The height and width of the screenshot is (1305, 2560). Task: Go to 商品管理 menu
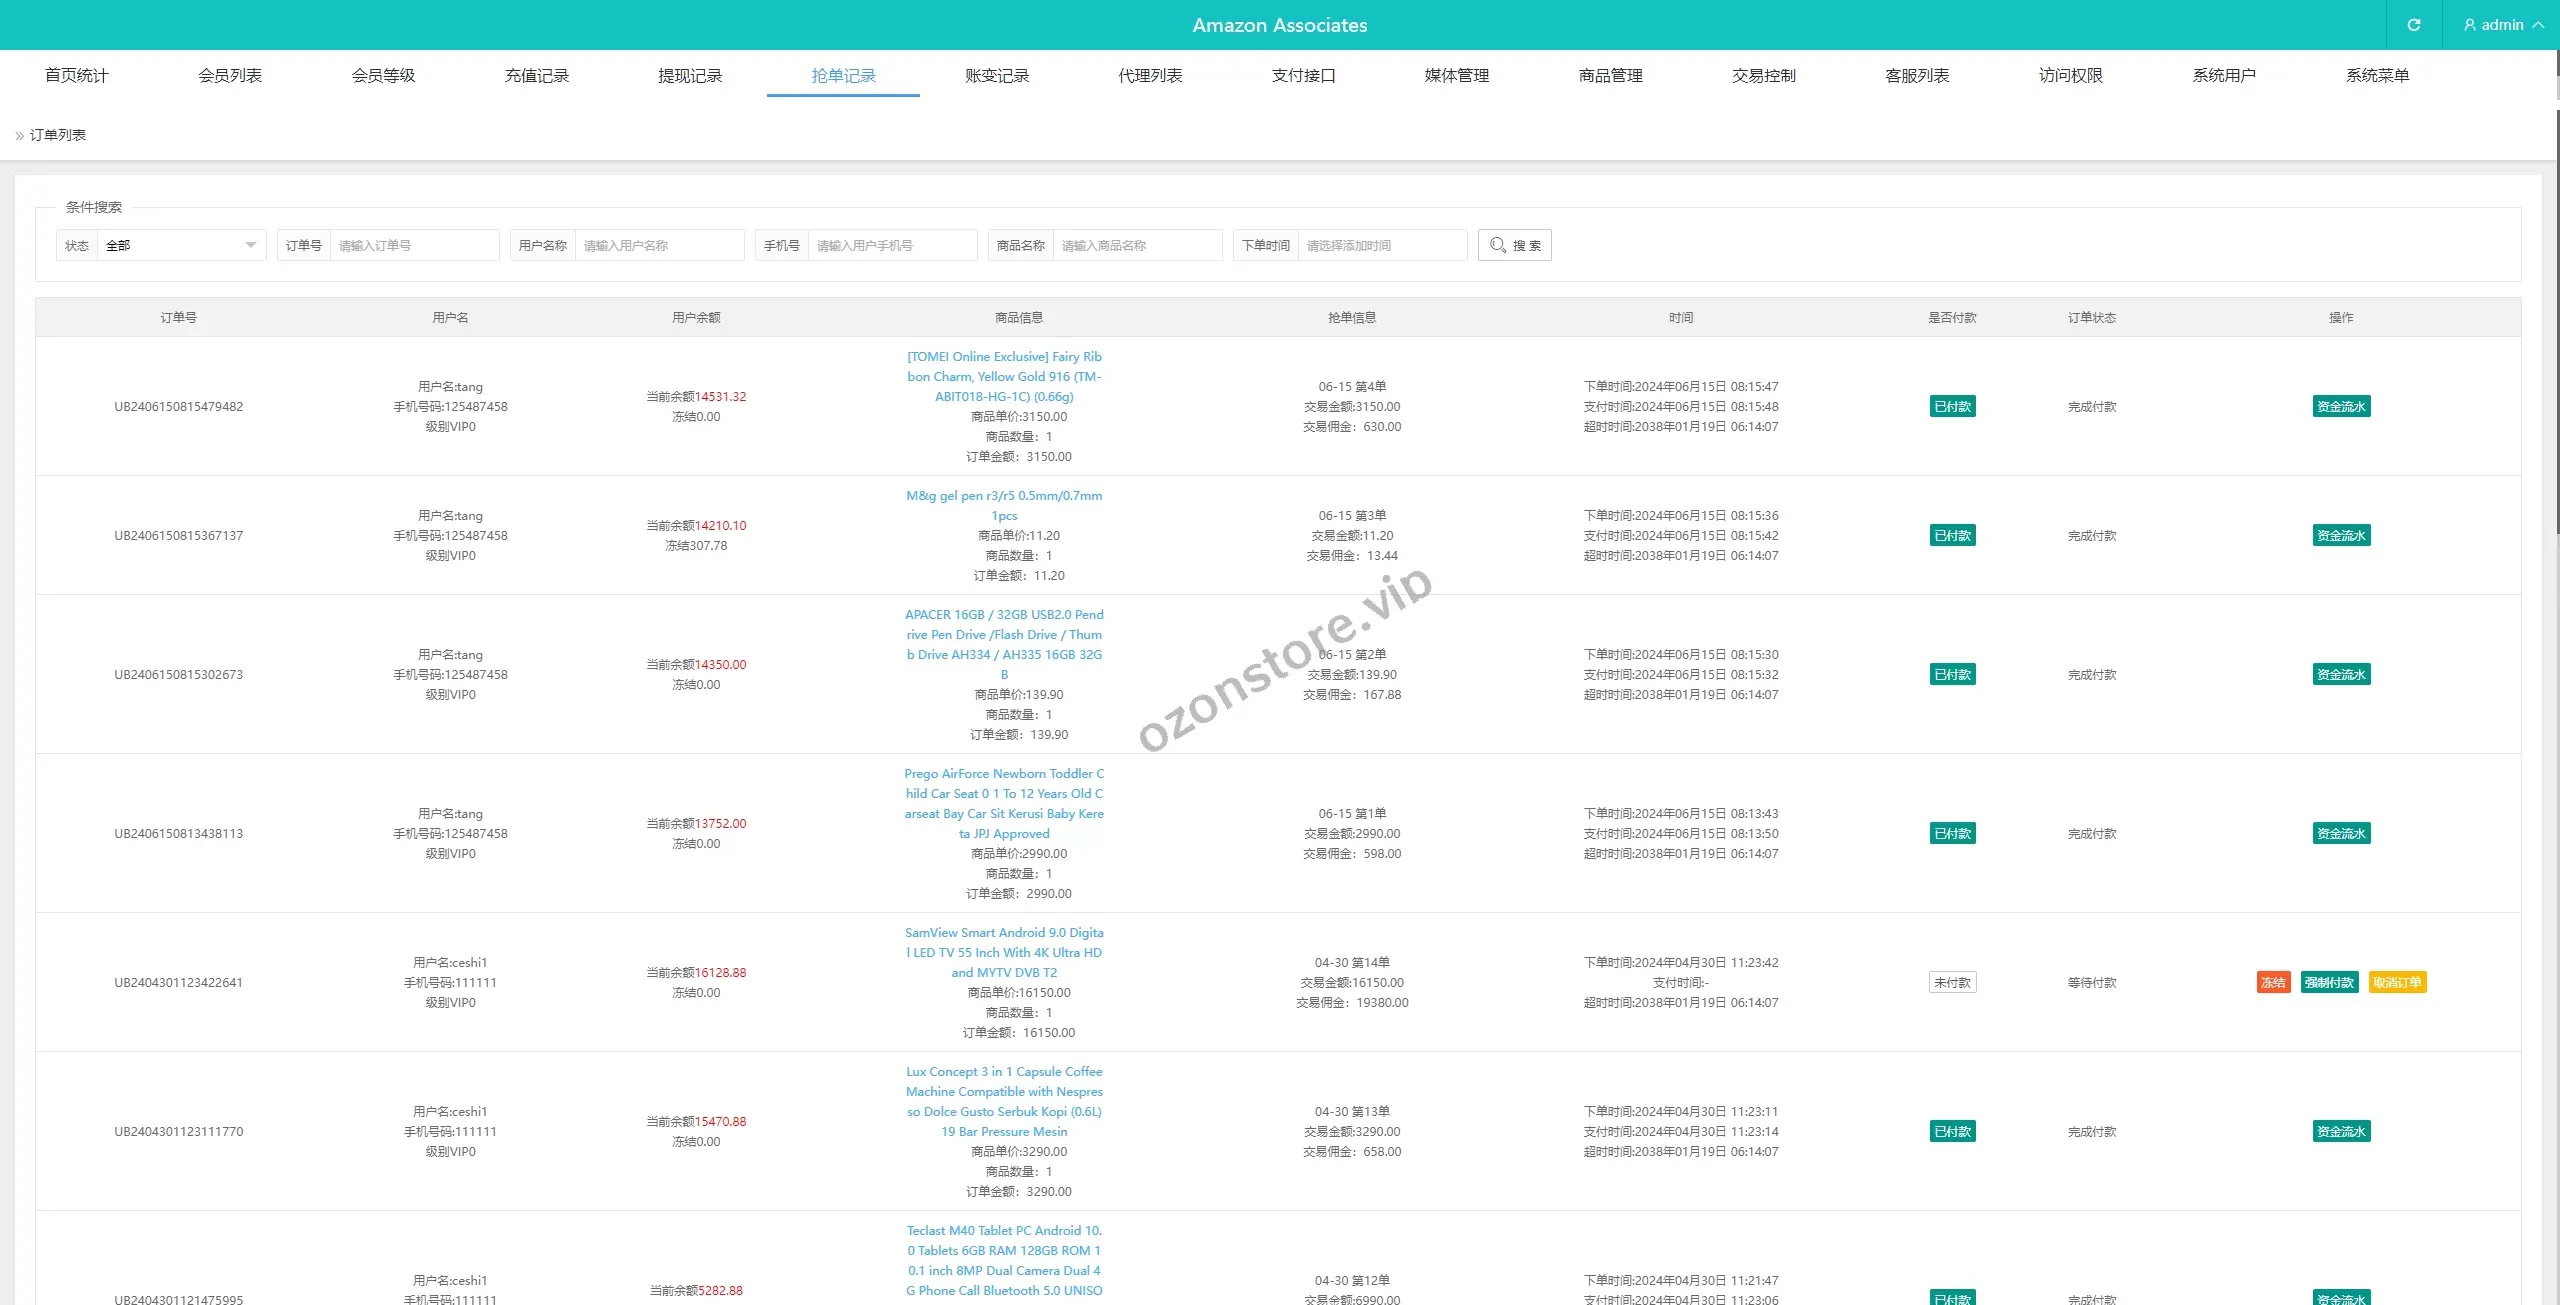[1610, 76]
